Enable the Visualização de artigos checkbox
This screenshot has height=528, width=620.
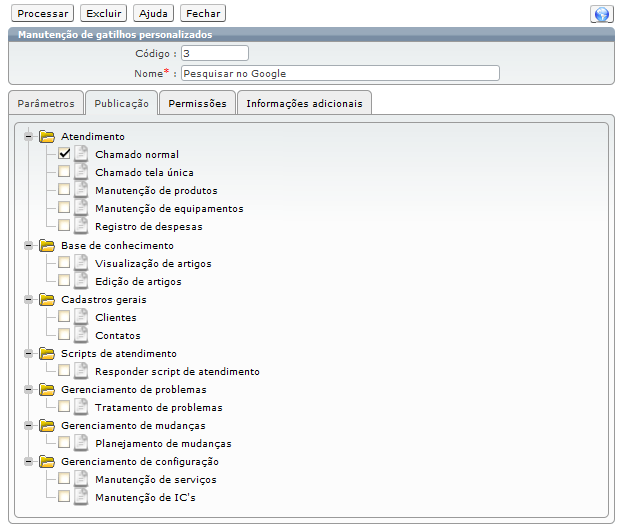pos(64,264)
